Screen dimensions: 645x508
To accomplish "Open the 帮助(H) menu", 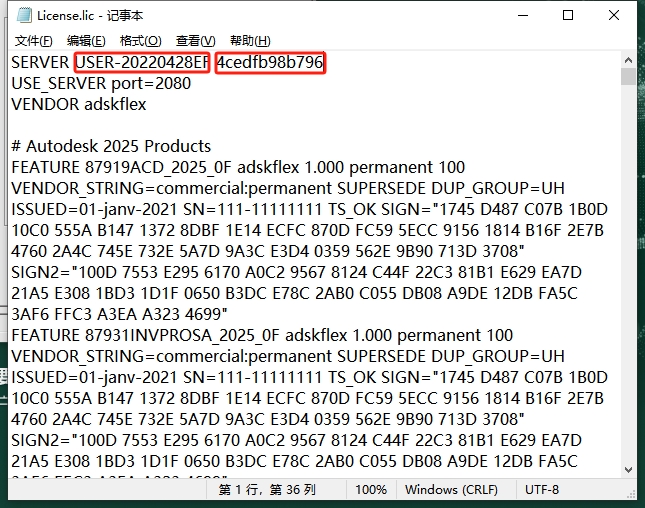I will click(250, 41).
